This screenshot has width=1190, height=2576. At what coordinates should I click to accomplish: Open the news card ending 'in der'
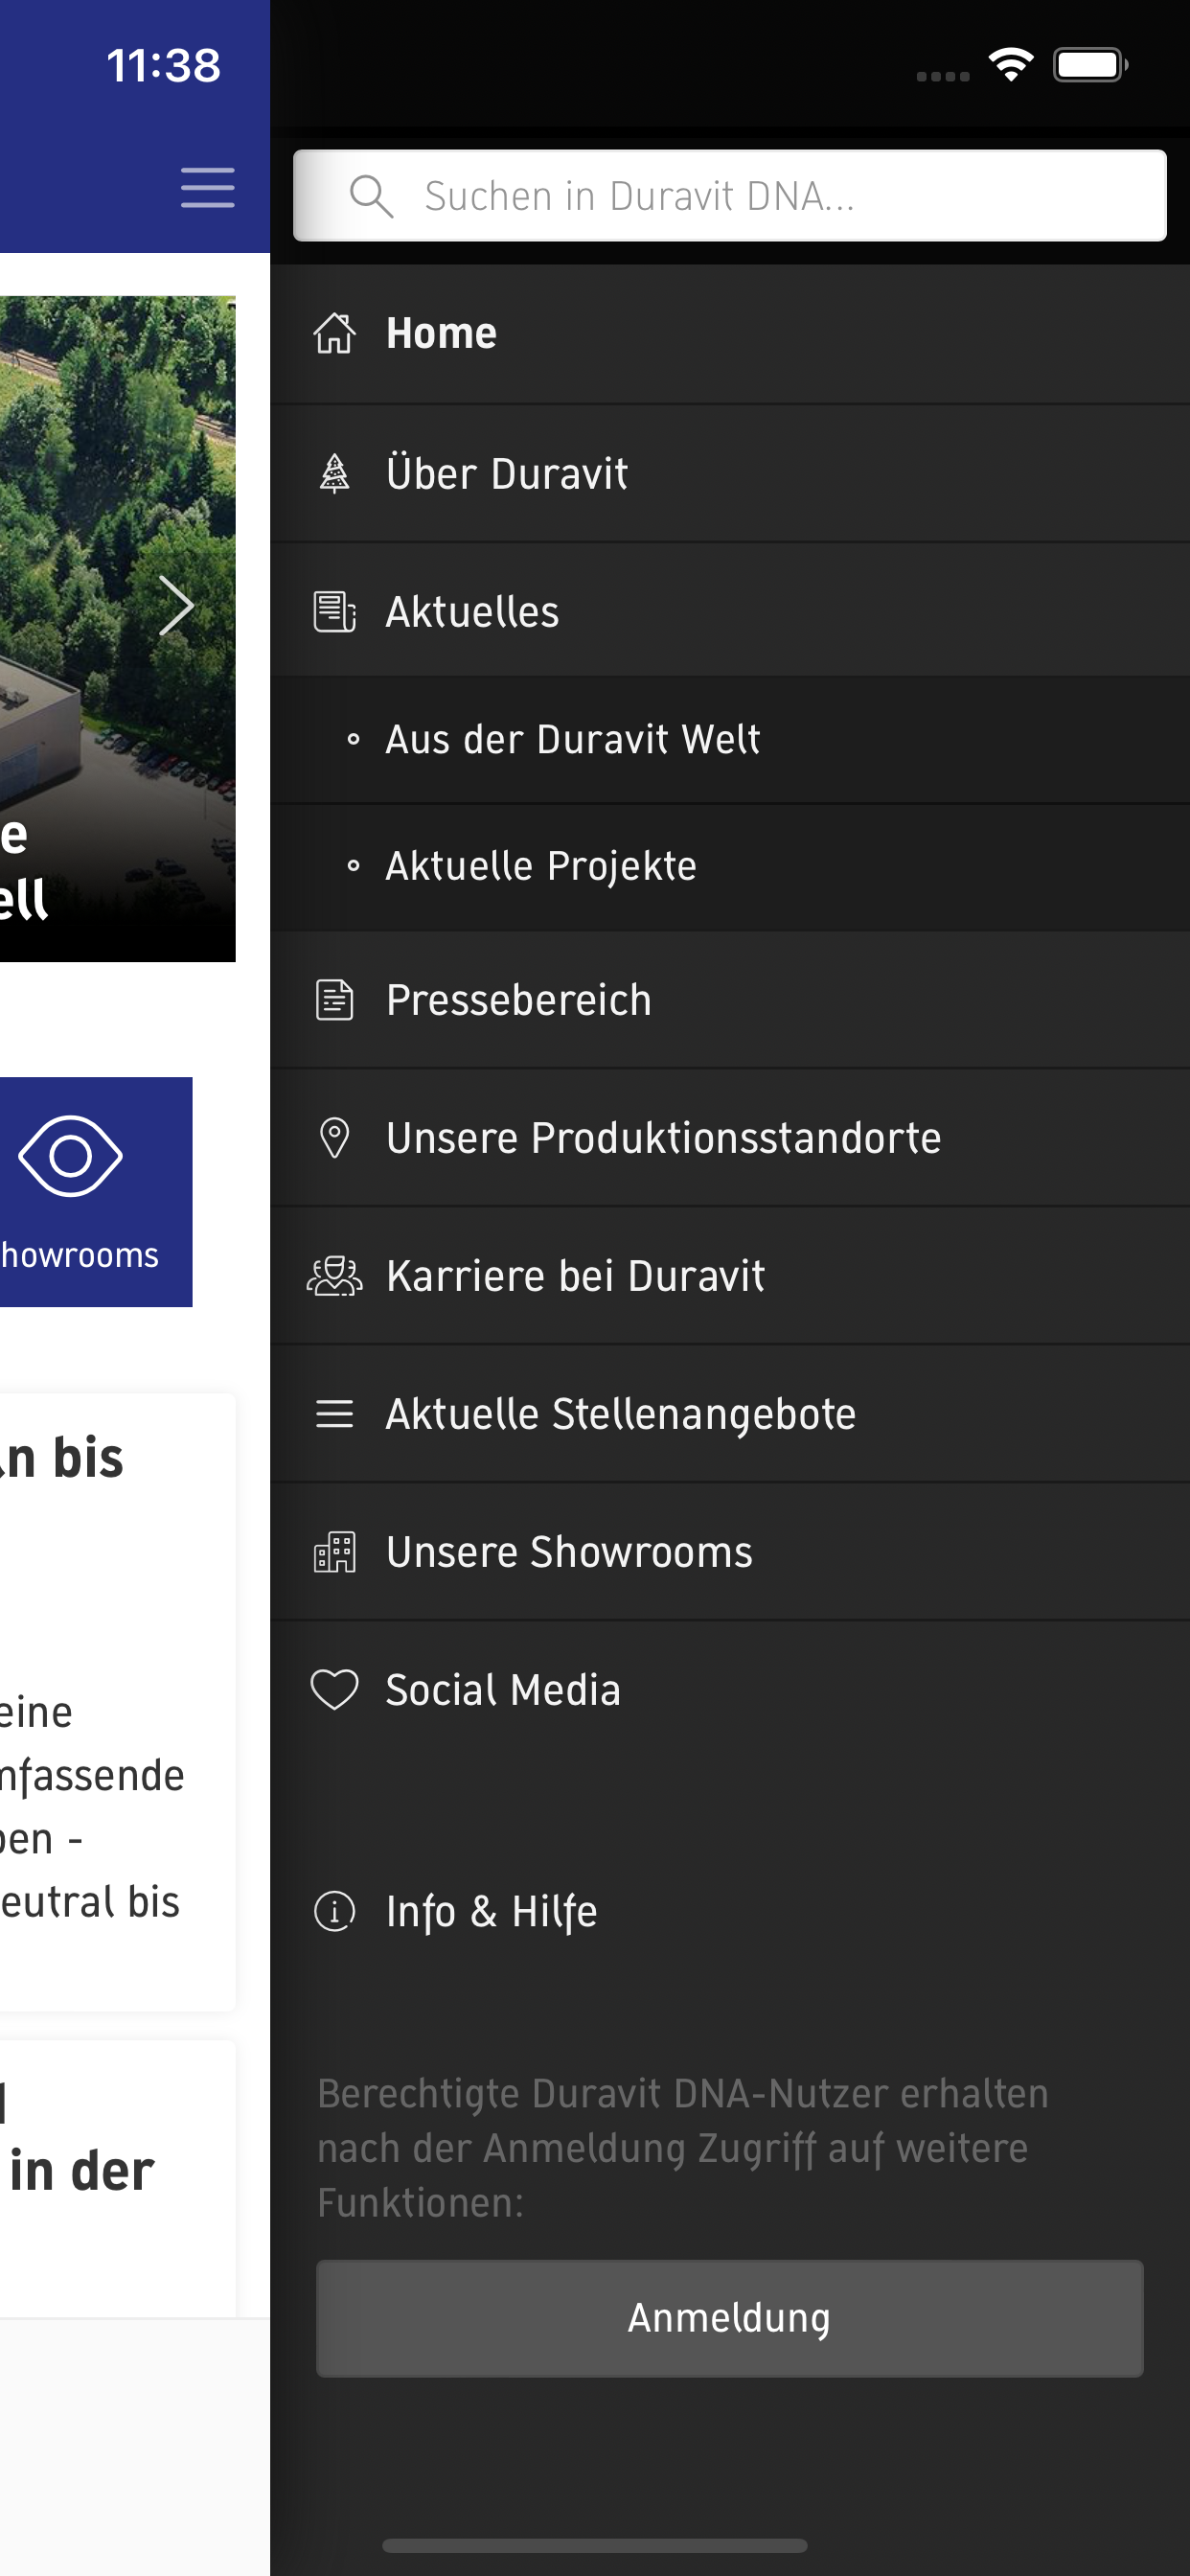click(117, 2178)
